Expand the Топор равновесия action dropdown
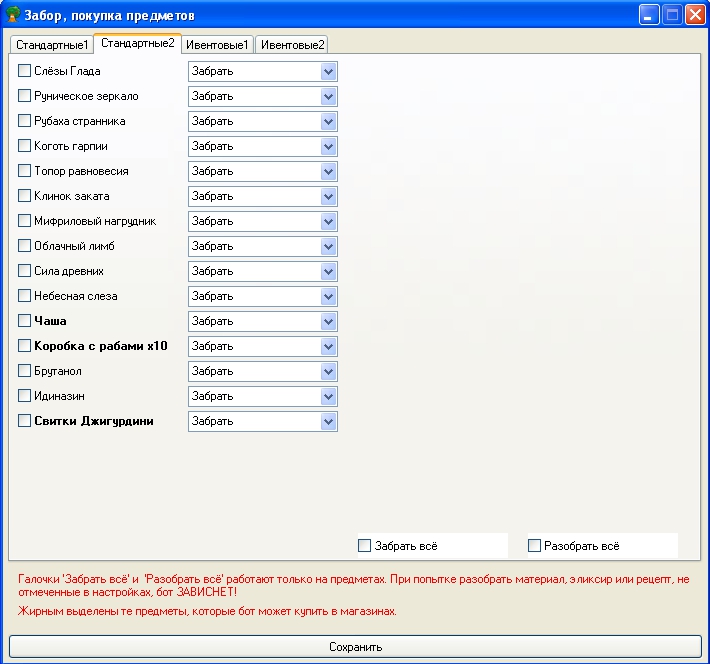This screenshot has width=710, height=664. (x=328, y=171)
